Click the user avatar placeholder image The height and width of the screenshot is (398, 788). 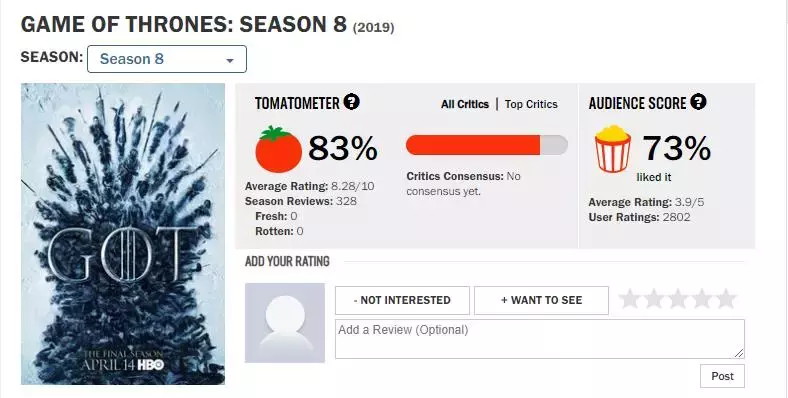pos(285,323)
